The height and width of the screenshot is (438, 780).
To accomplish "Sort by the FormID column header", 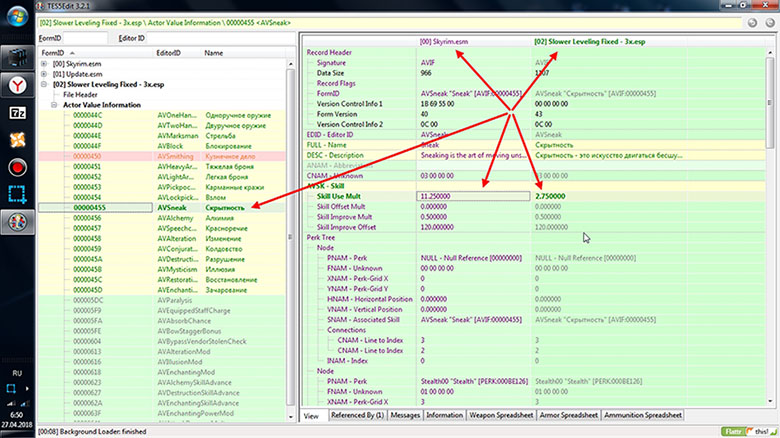I will 96,53.
